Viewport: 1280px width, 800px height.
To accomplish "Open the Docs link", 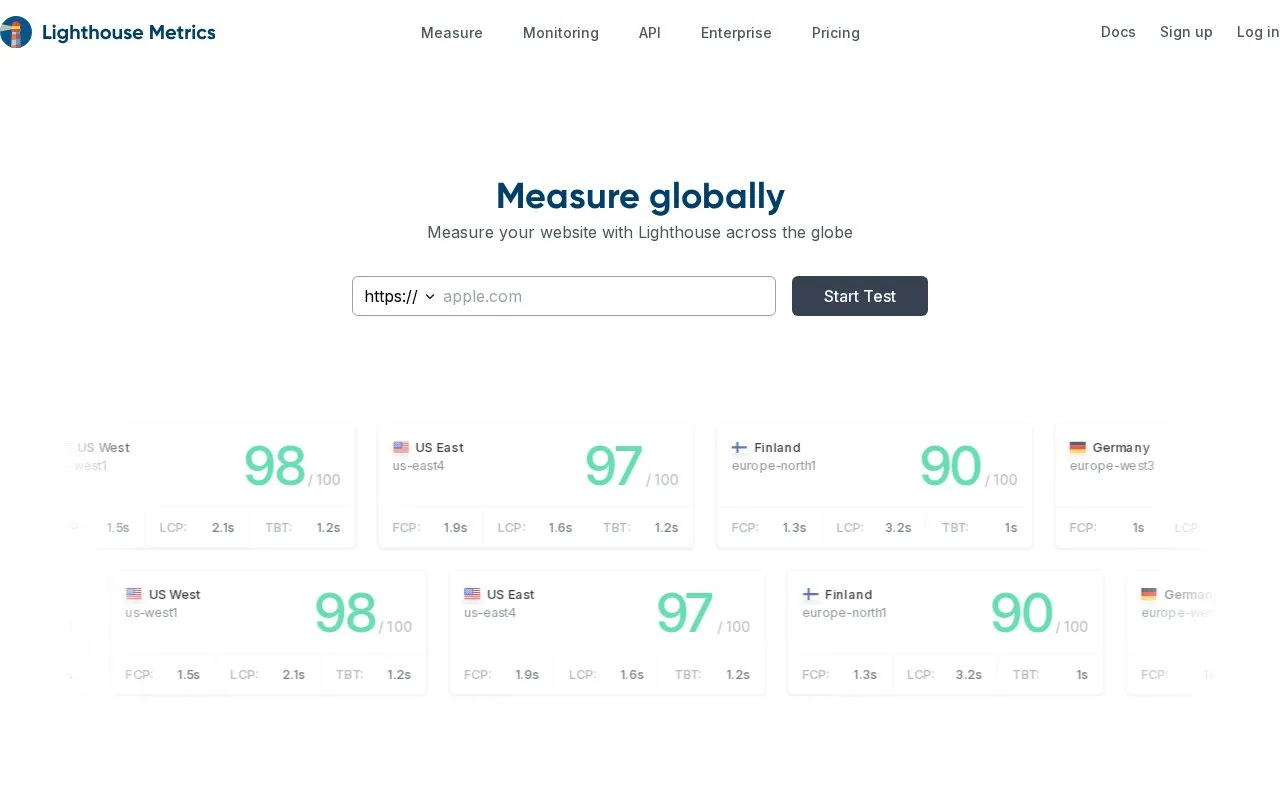I will 1118,32.
